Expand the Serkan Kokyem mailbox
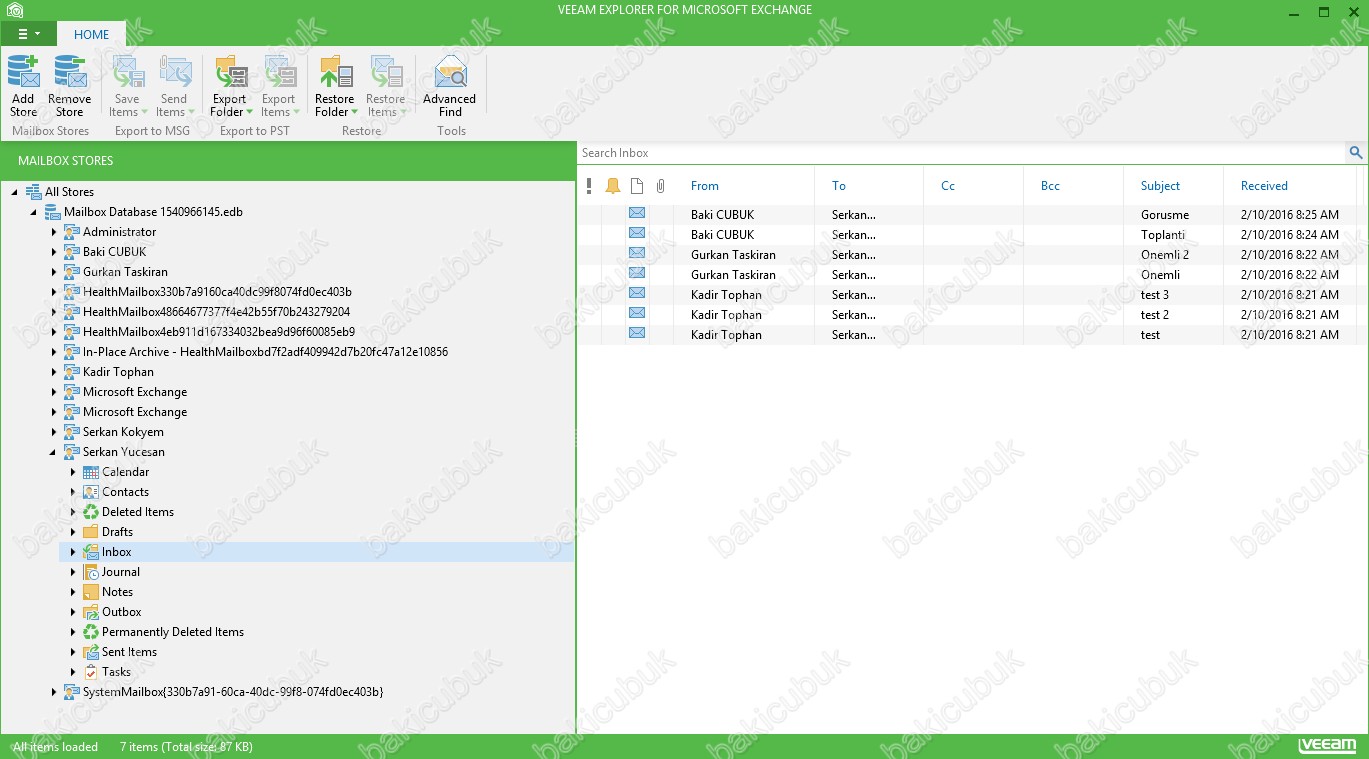 point(54,432)
